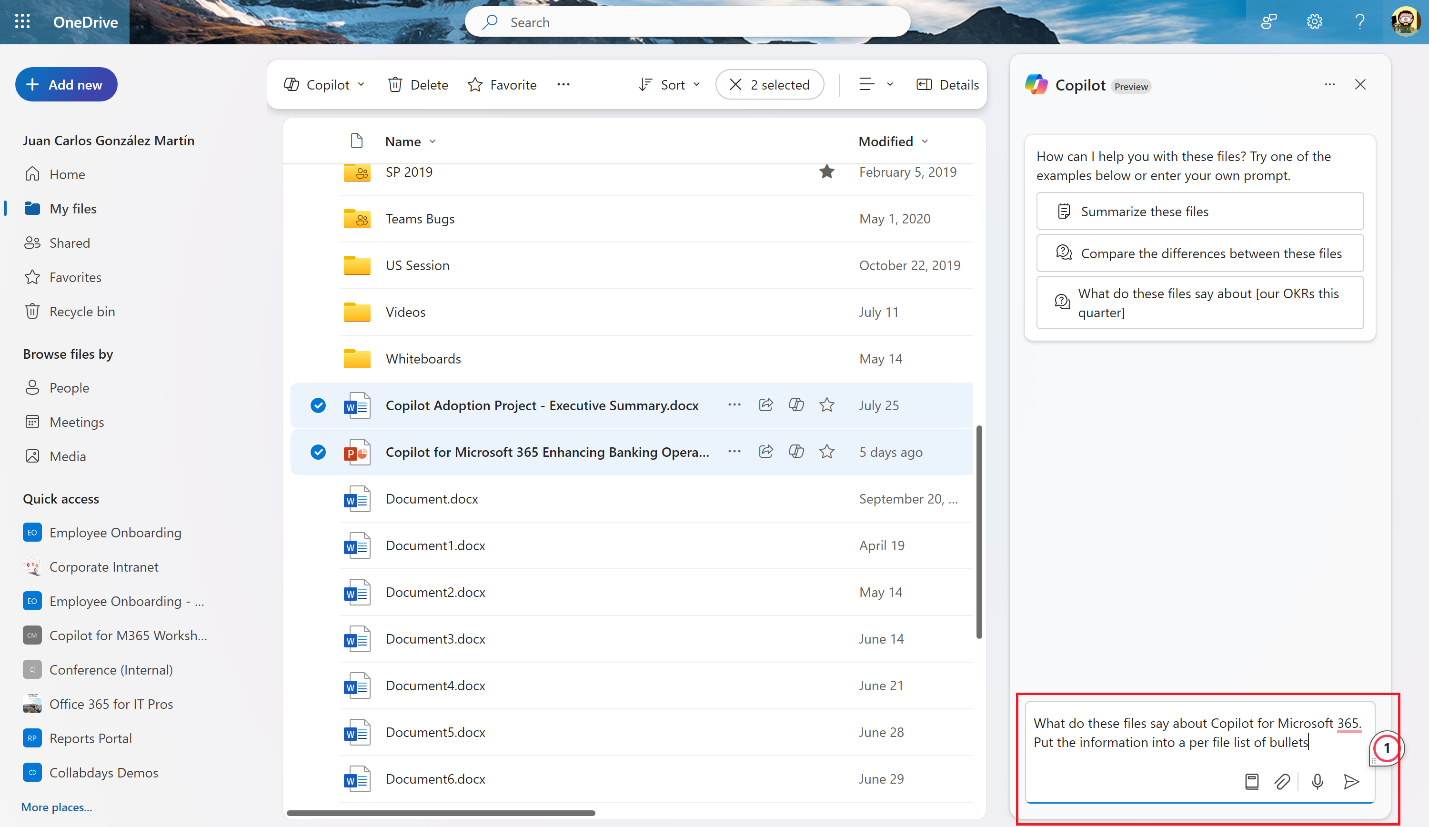The width and height of the screenshot is (1429, 827).
Task: Attach a file using the paperclip icon
Action: pos(1283,781)
